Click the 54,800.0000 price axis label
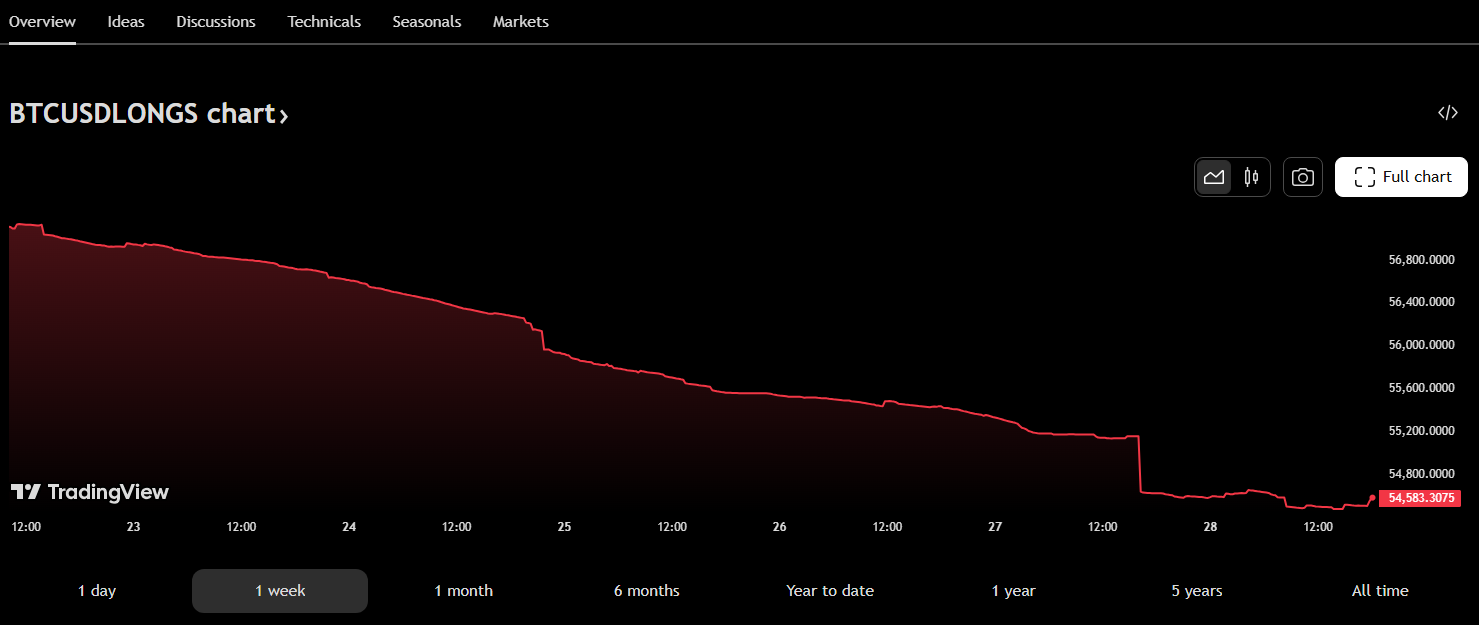1479x625 pixels. (x=1421, y=474)
